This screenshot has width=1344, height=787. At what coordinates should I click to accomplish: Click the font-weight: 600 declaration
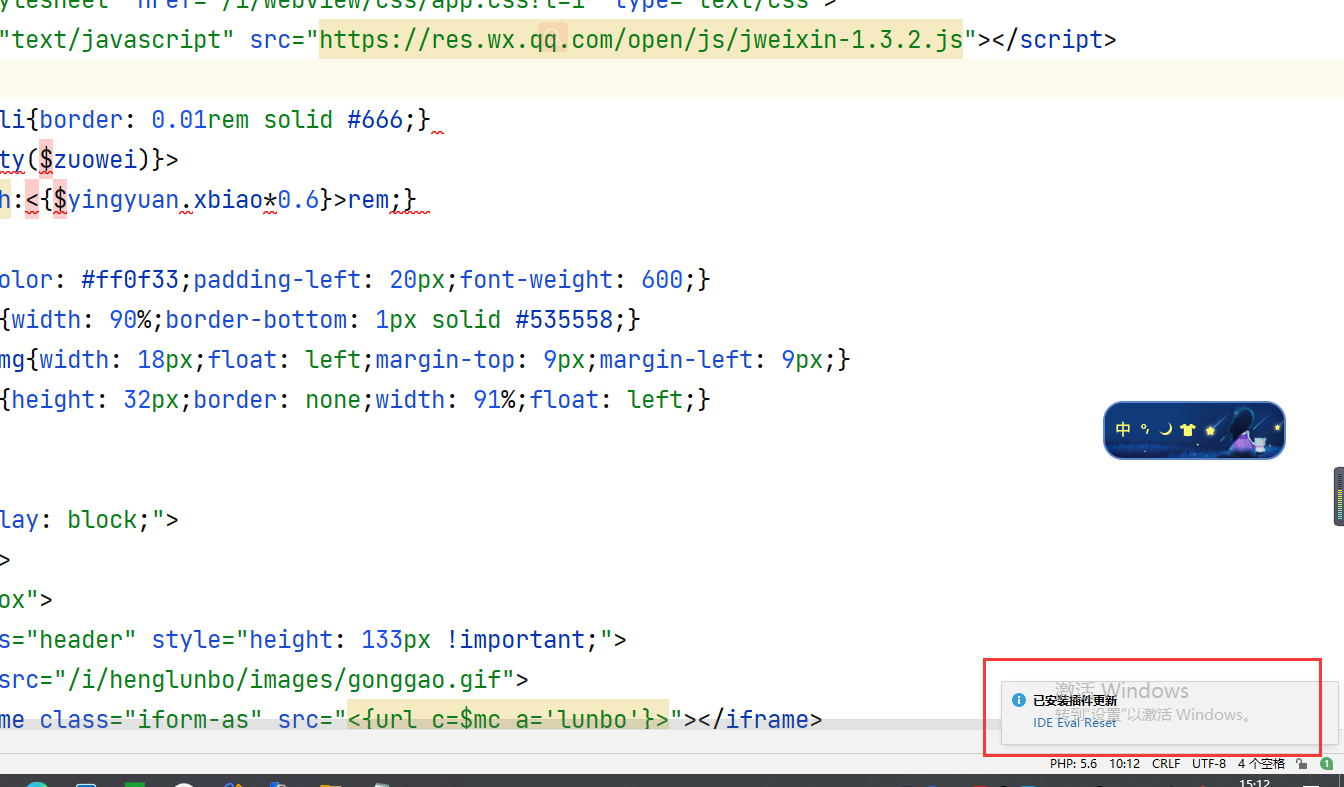click(x=571, y=280)
